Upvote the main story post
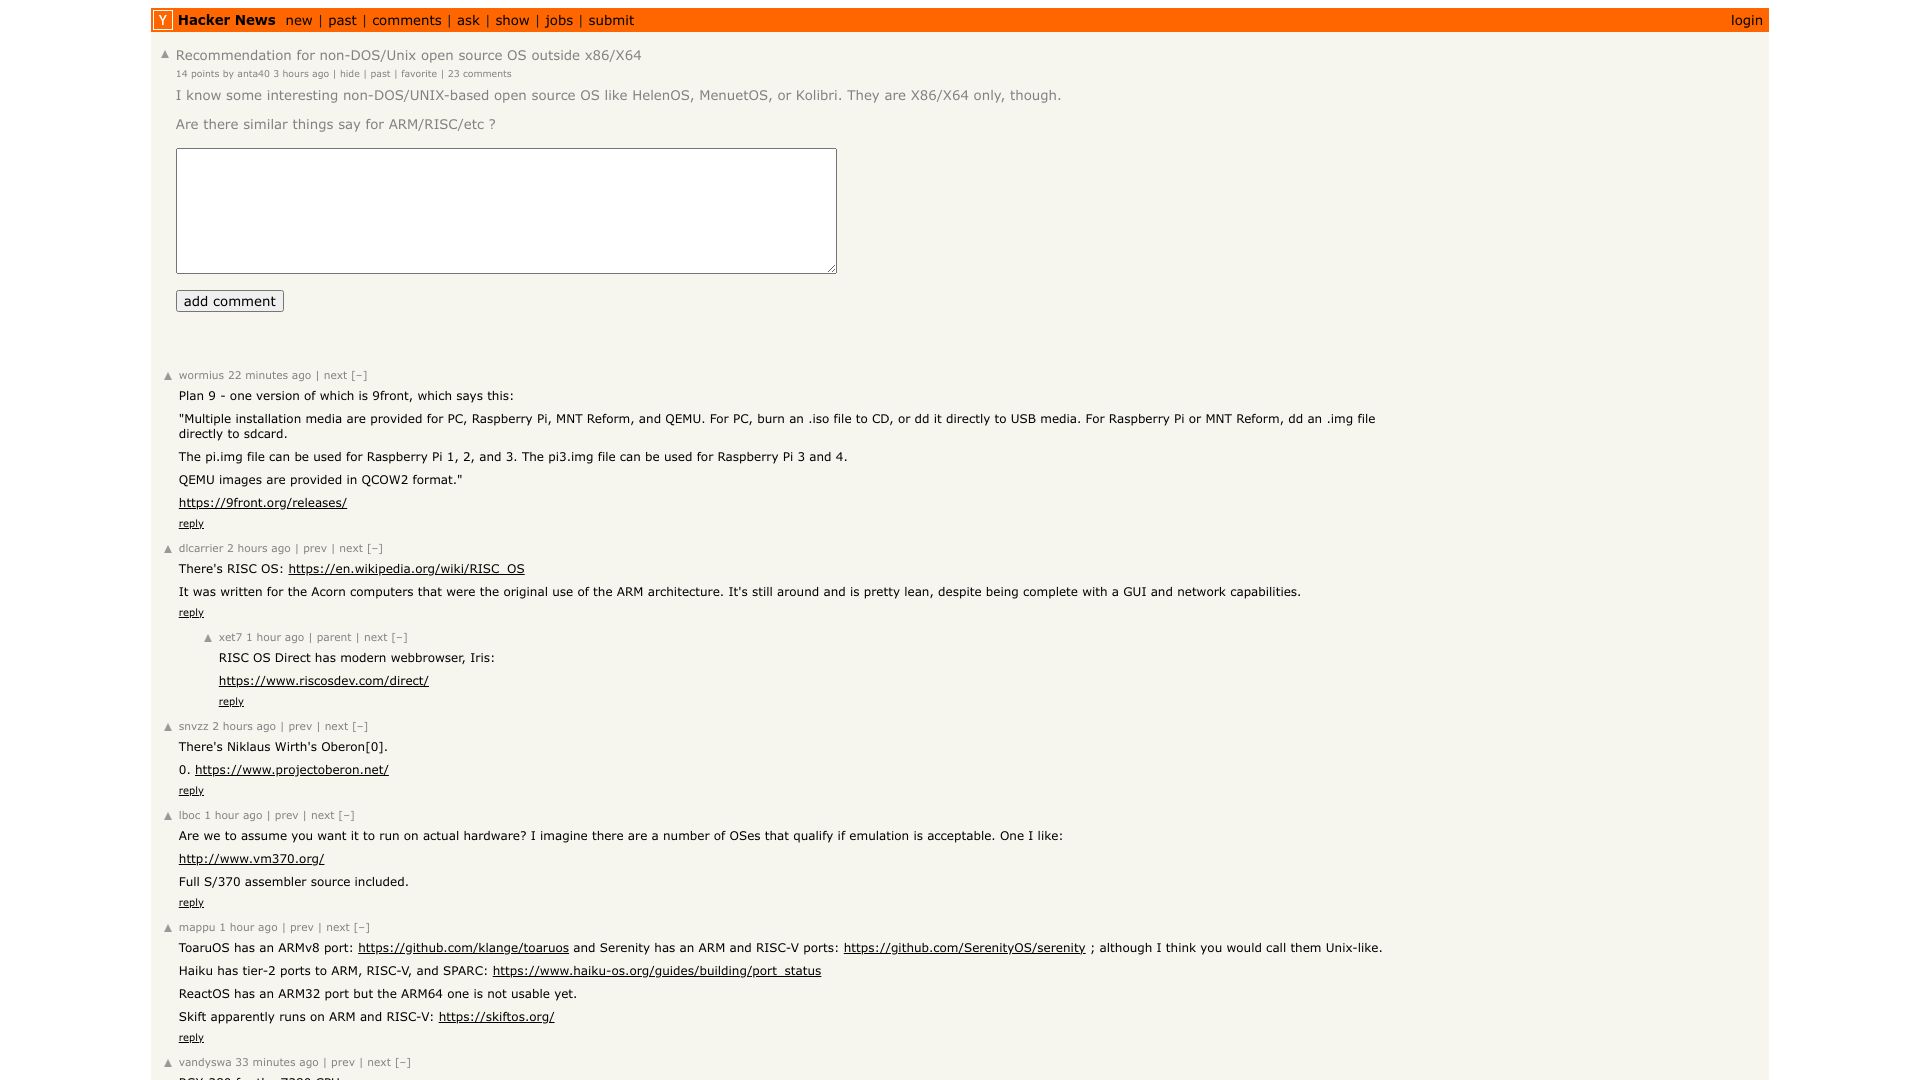 click(165, 55)
